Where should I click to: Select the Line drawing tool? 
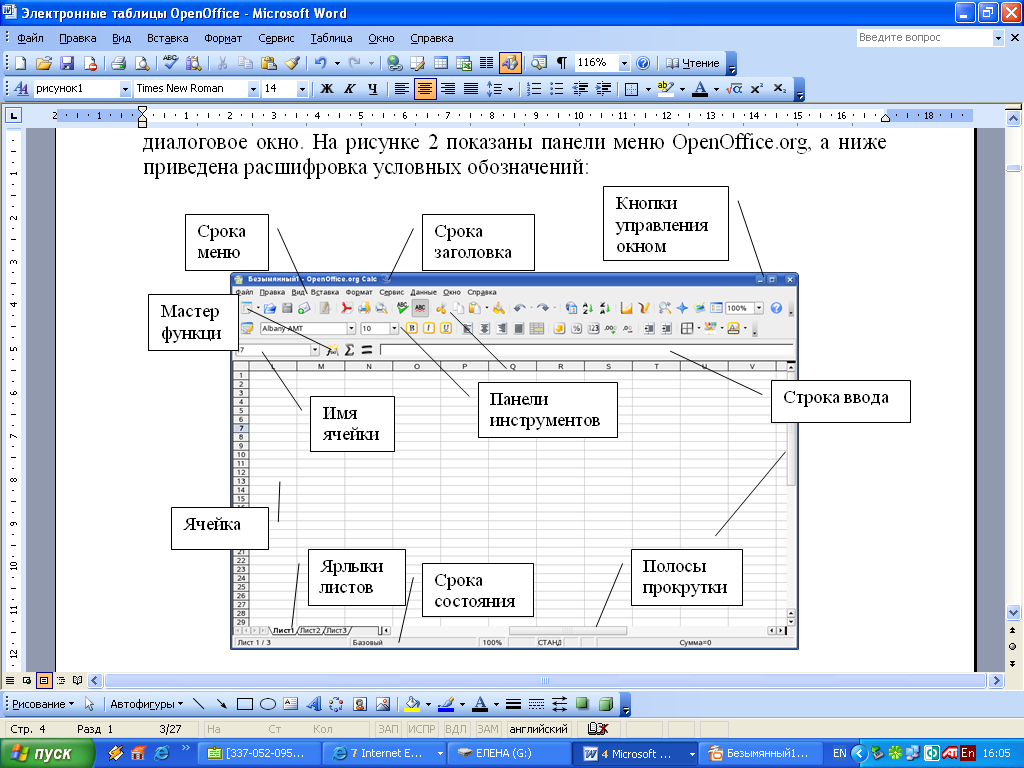point(199,704)
